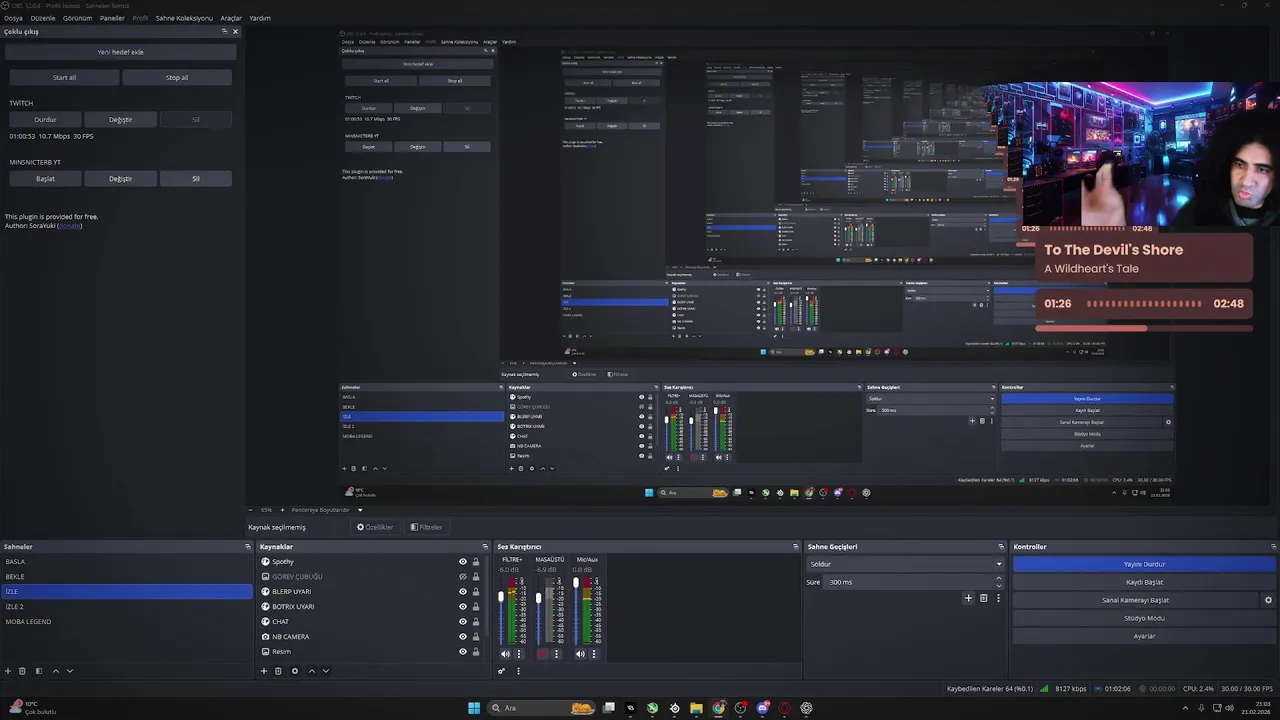The image size is (1280, 720).
Task: Mute the Mic/Aux audio channel
Action: click(580, 654)
